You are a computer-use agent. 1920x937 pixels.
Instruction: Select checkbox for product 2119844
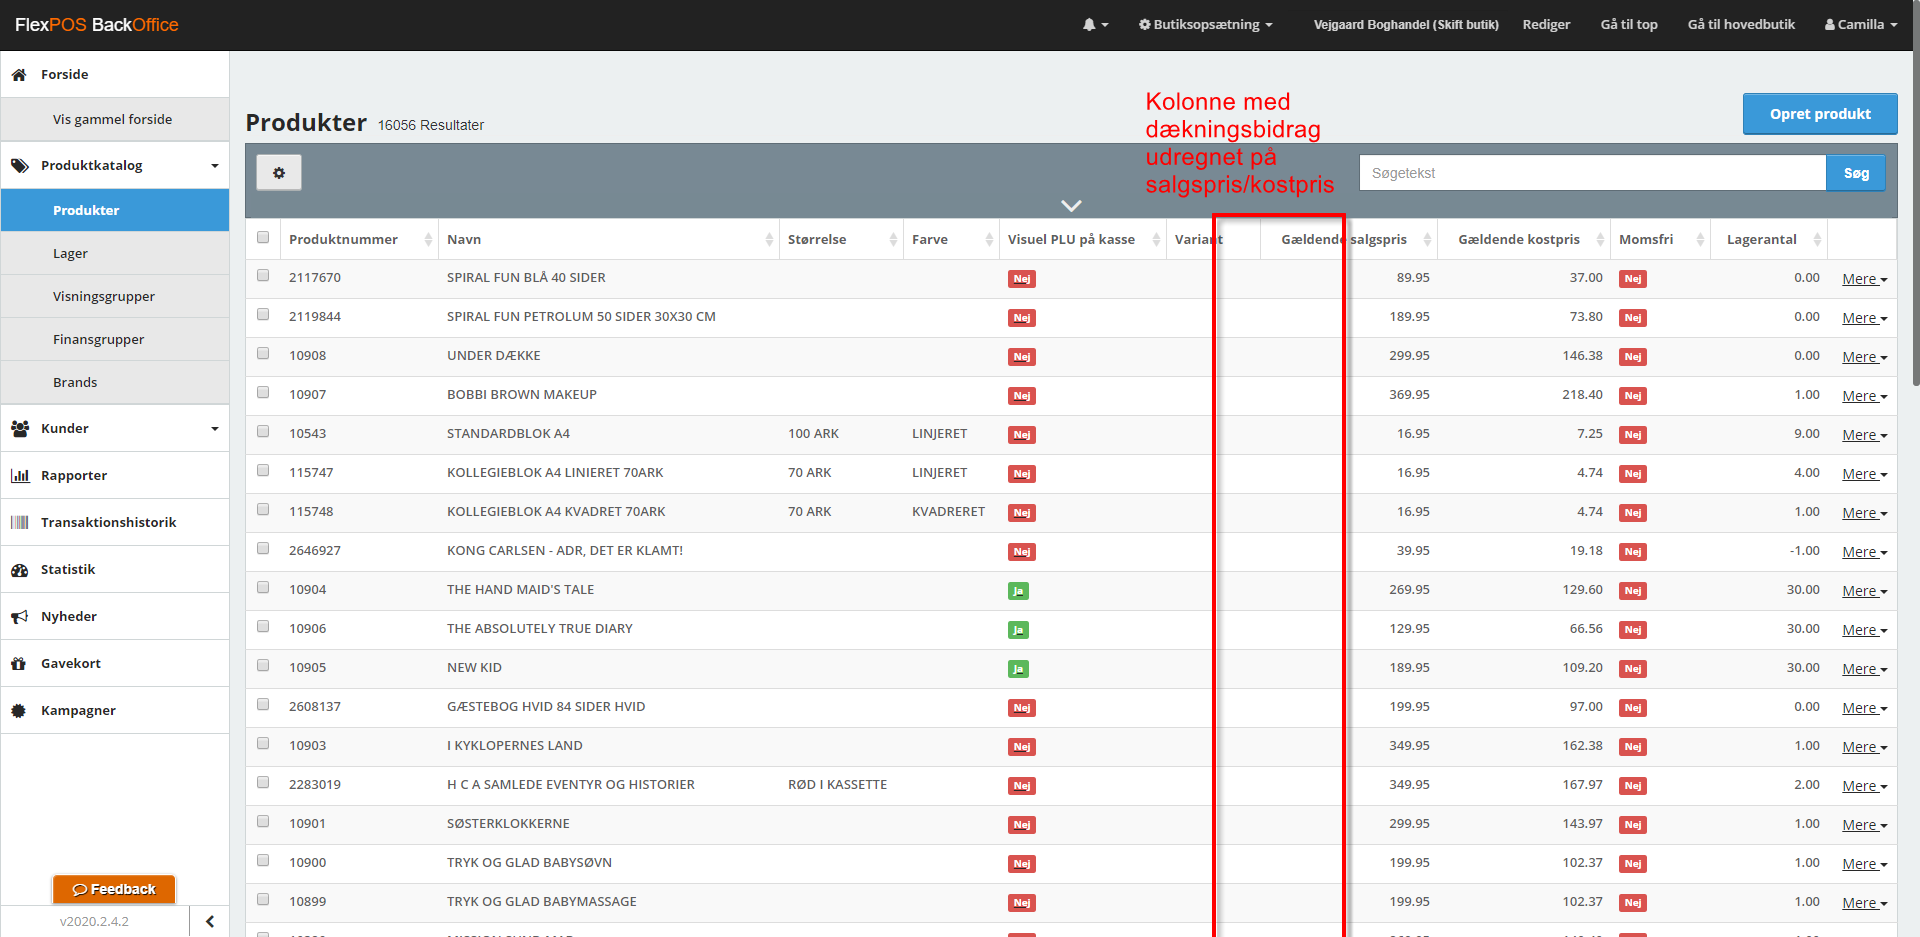[x=263, y=315]
